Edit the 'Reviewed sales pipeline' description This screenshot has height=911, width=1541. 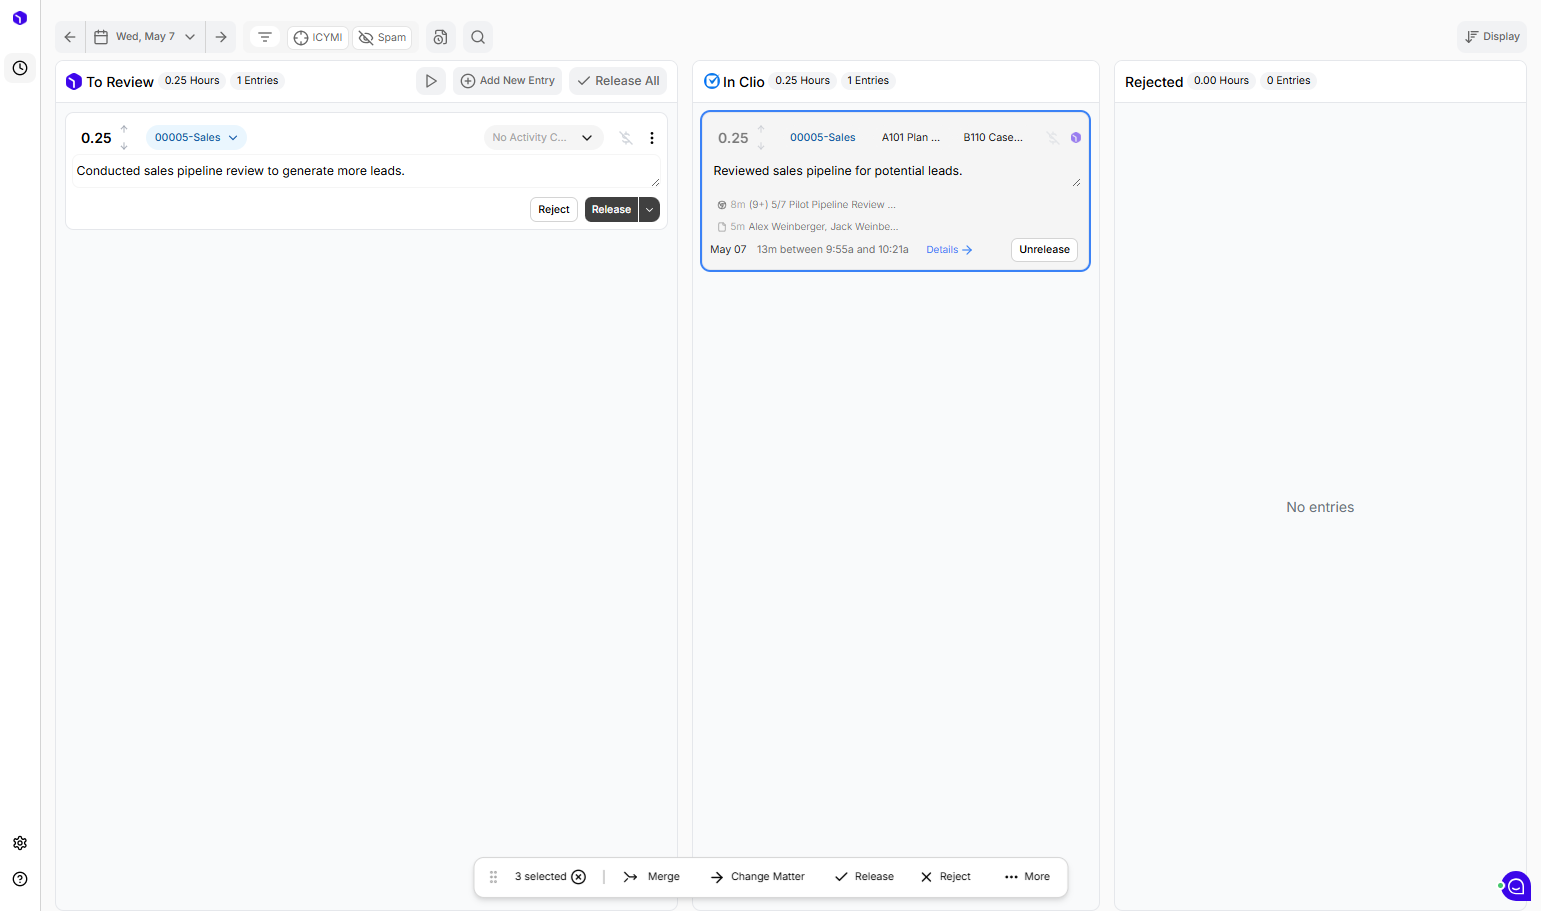click(895, 171)
